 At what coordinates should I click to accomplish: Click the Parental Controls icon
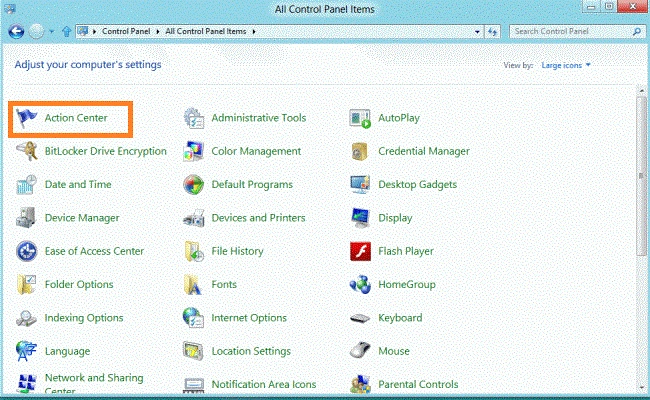pos(360,384)
